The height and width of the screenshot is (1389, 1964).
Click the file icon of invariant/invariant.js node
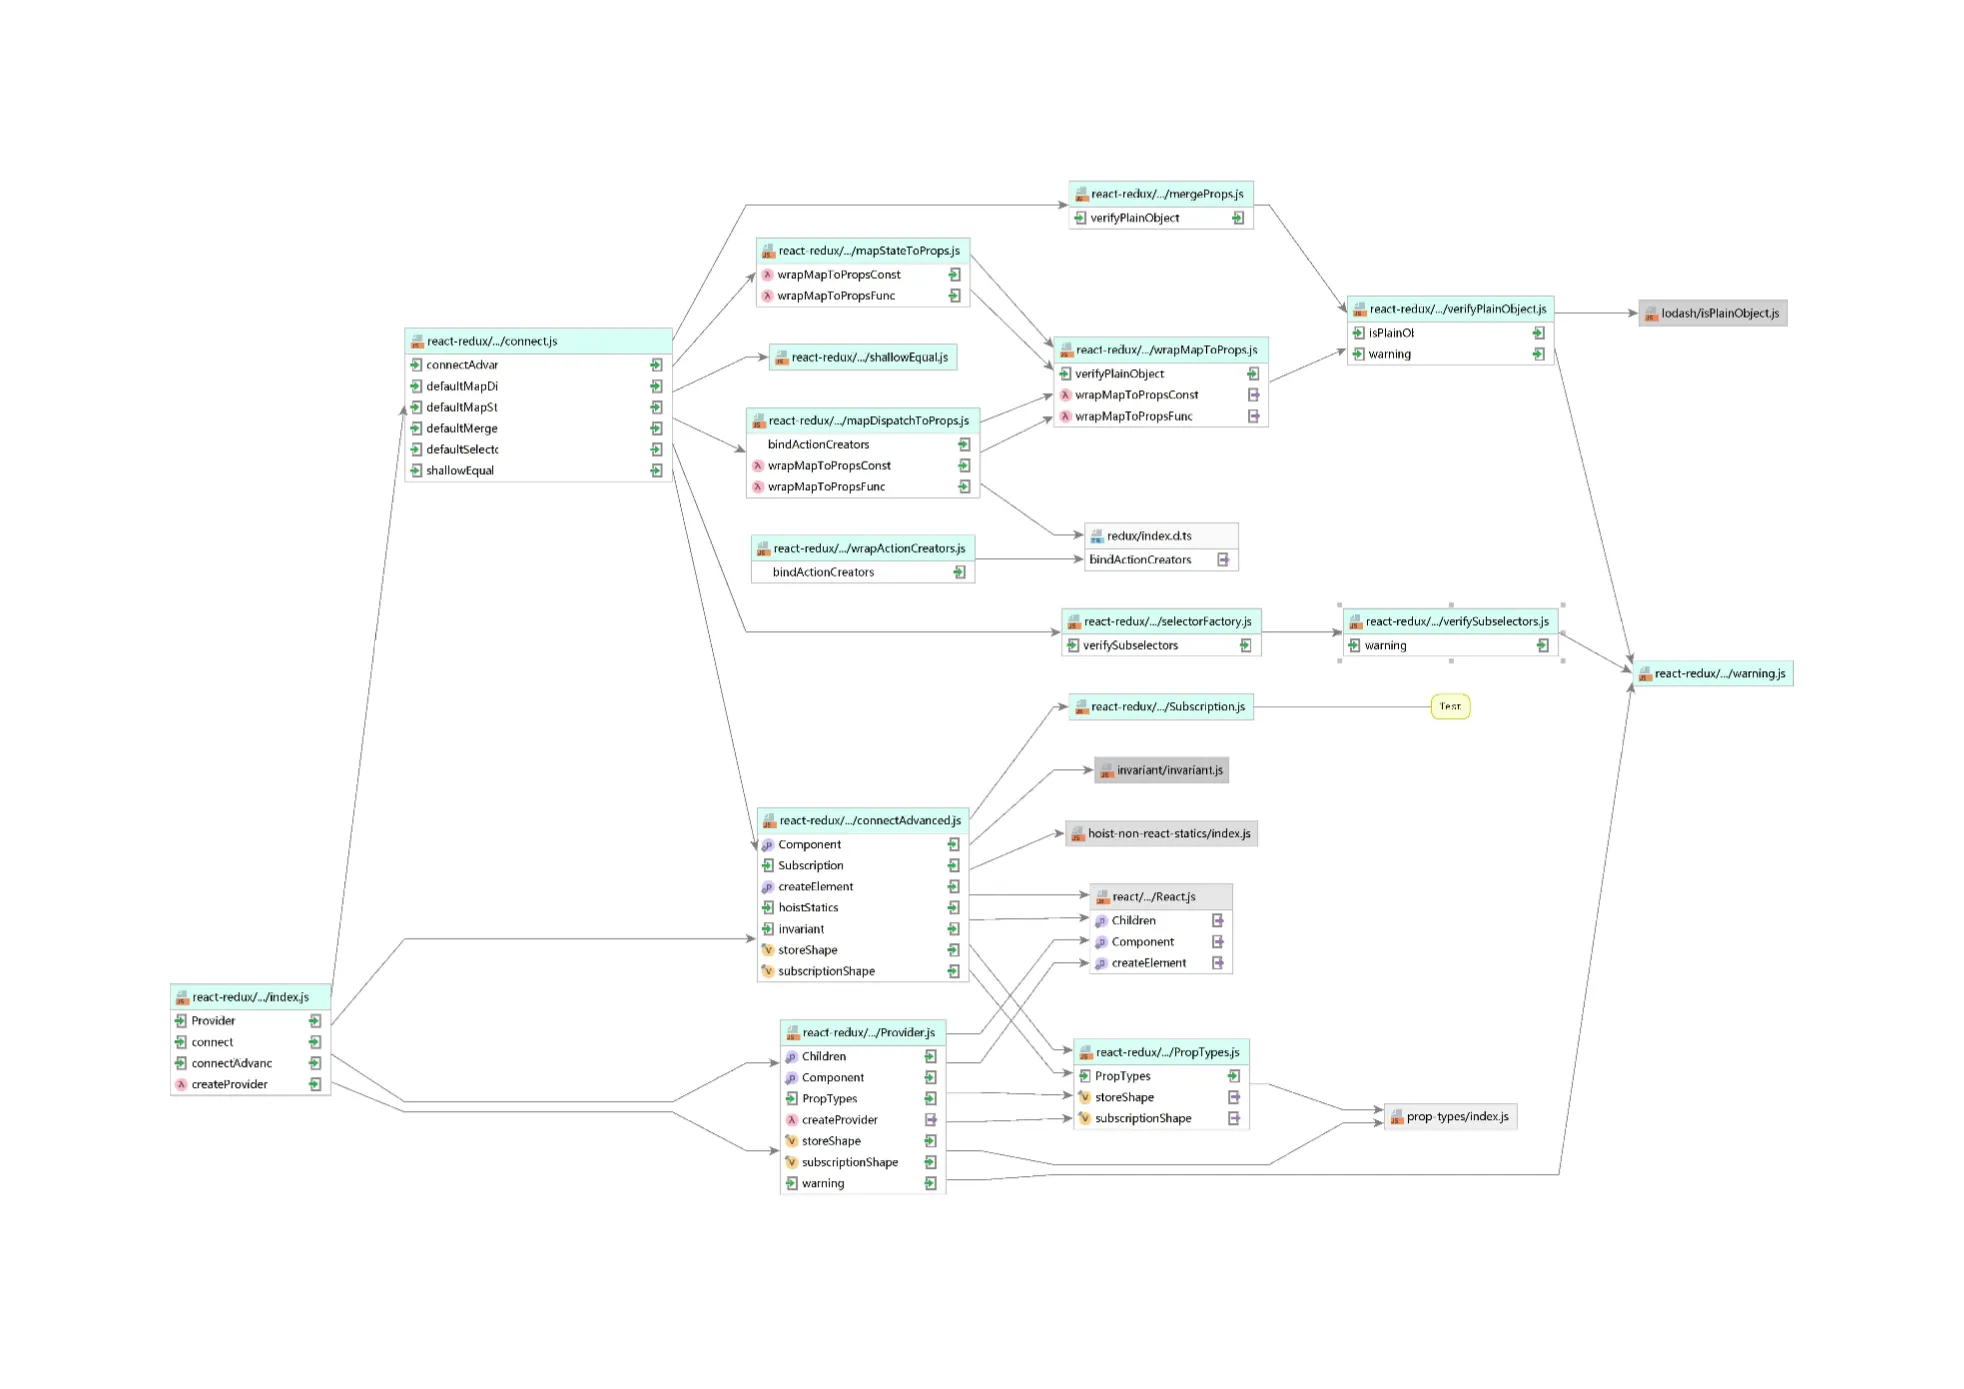pos(1107,771)
